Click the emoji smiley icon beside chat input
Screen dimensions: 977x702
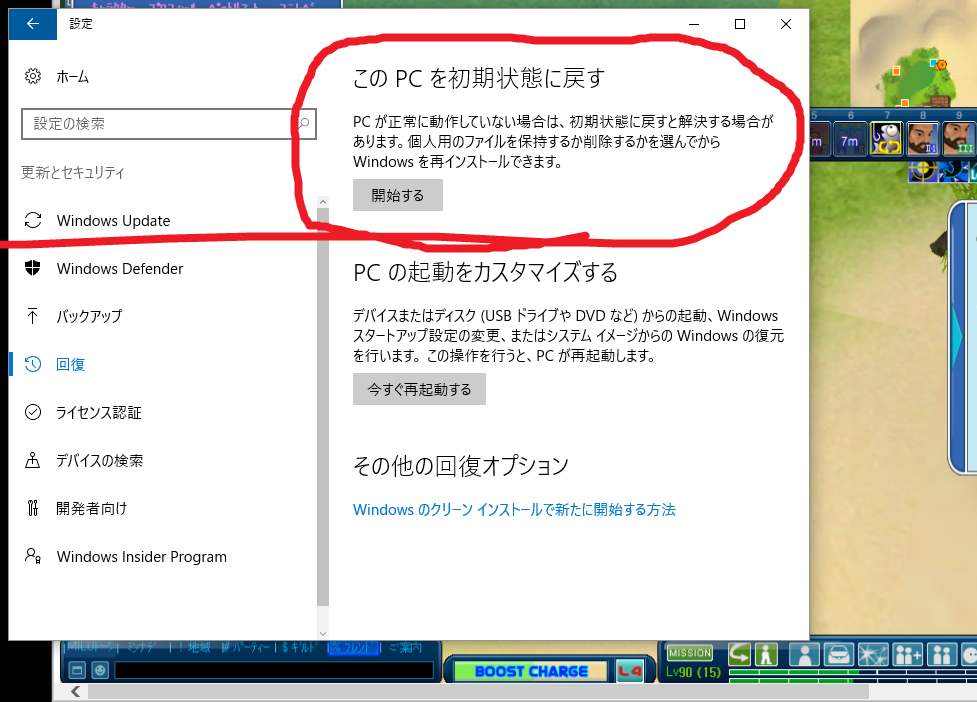click(x=99, y=670)
